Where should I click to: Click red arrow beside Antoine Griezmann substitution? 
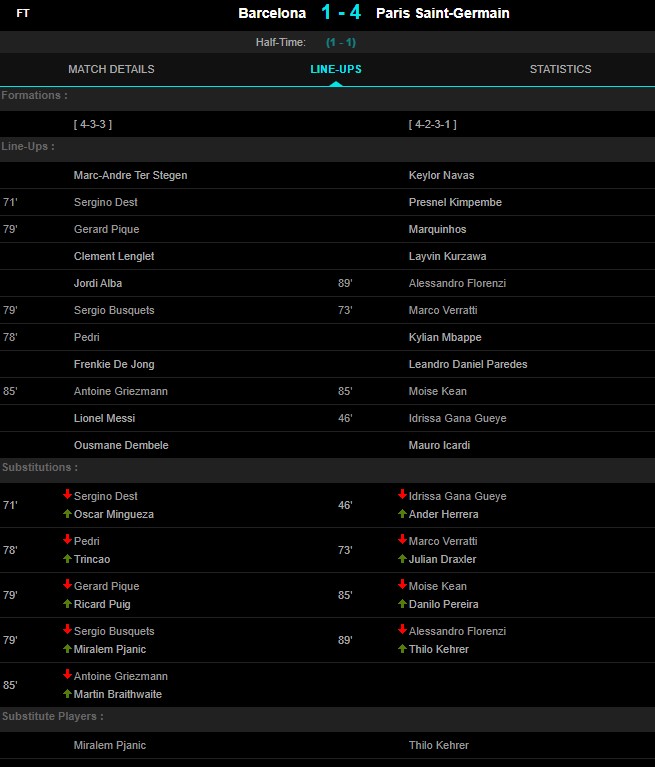pos(68,675)
